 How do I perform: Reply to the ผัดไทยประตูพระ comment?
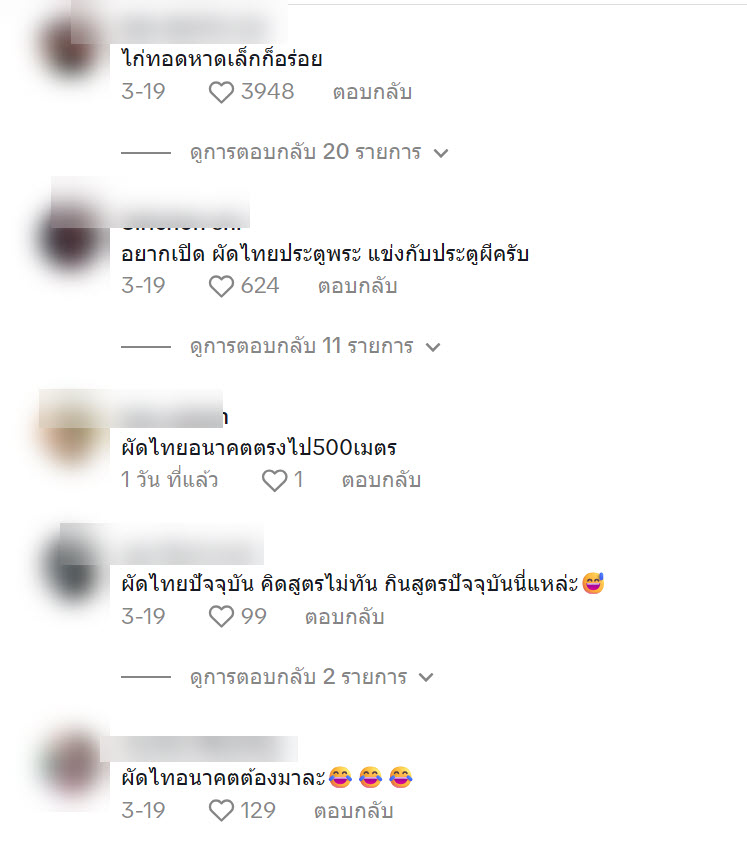point(357,286)
